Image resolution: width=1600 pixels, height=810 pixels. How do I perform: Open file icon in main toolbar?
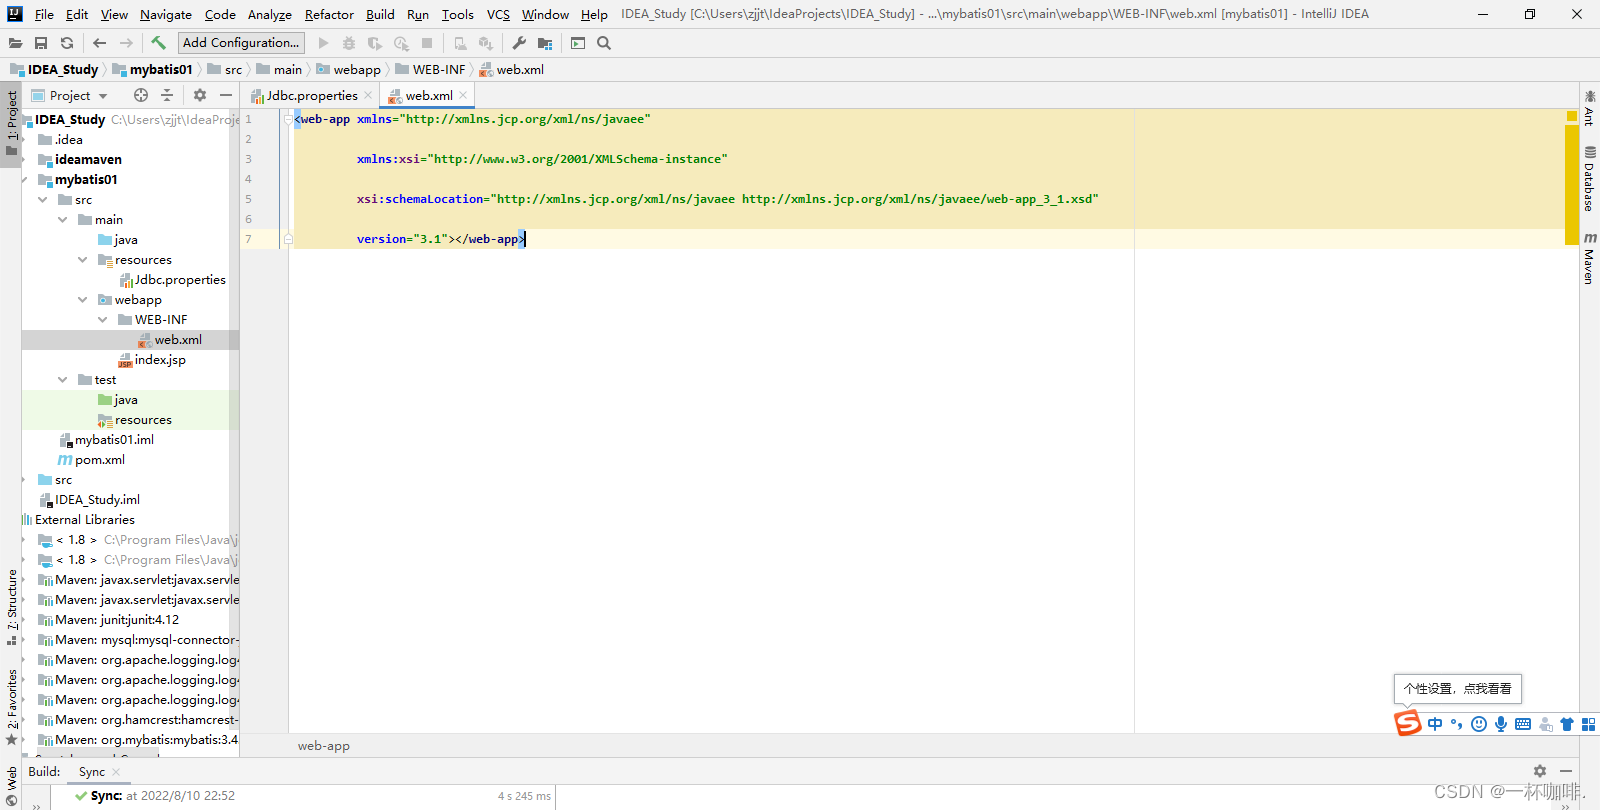coord(15,43)
